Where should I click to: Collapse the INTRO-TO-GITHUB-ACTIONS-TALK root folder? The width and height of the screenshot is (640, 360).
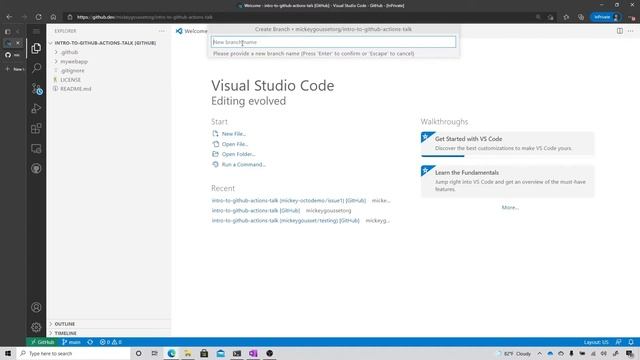(x=105, y=43)
